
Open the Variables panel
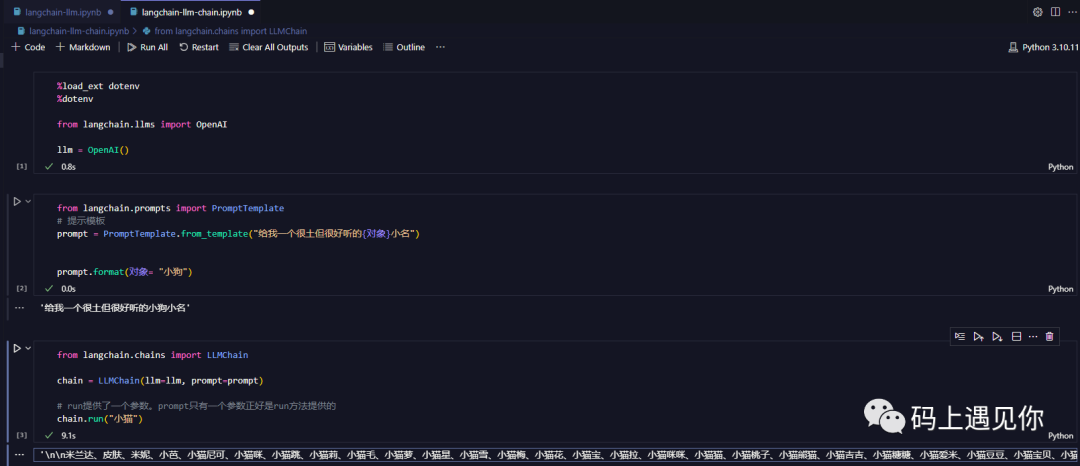(349, 47)
